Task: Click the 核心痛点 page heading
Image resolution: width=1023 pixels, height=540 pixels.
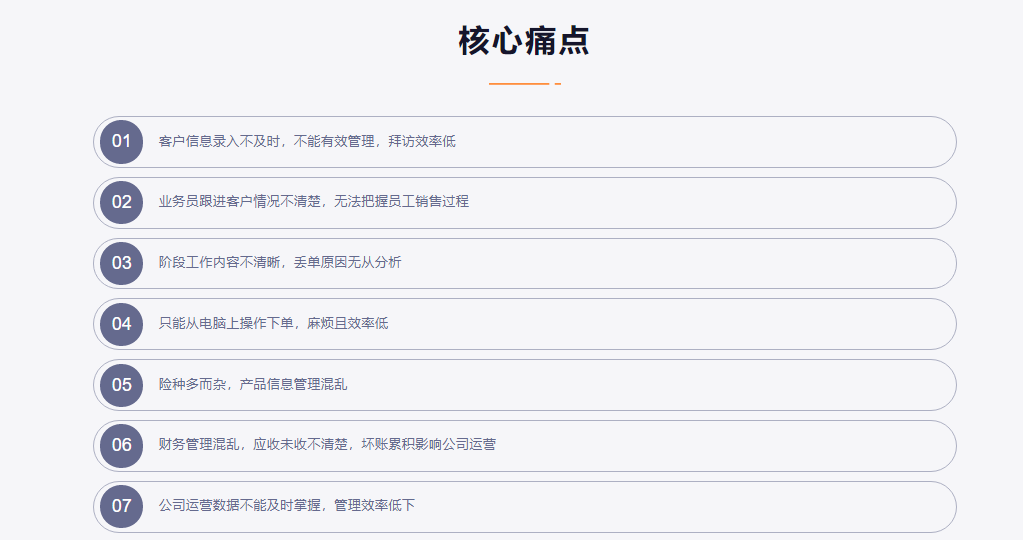Action: [x=524, y=41]
